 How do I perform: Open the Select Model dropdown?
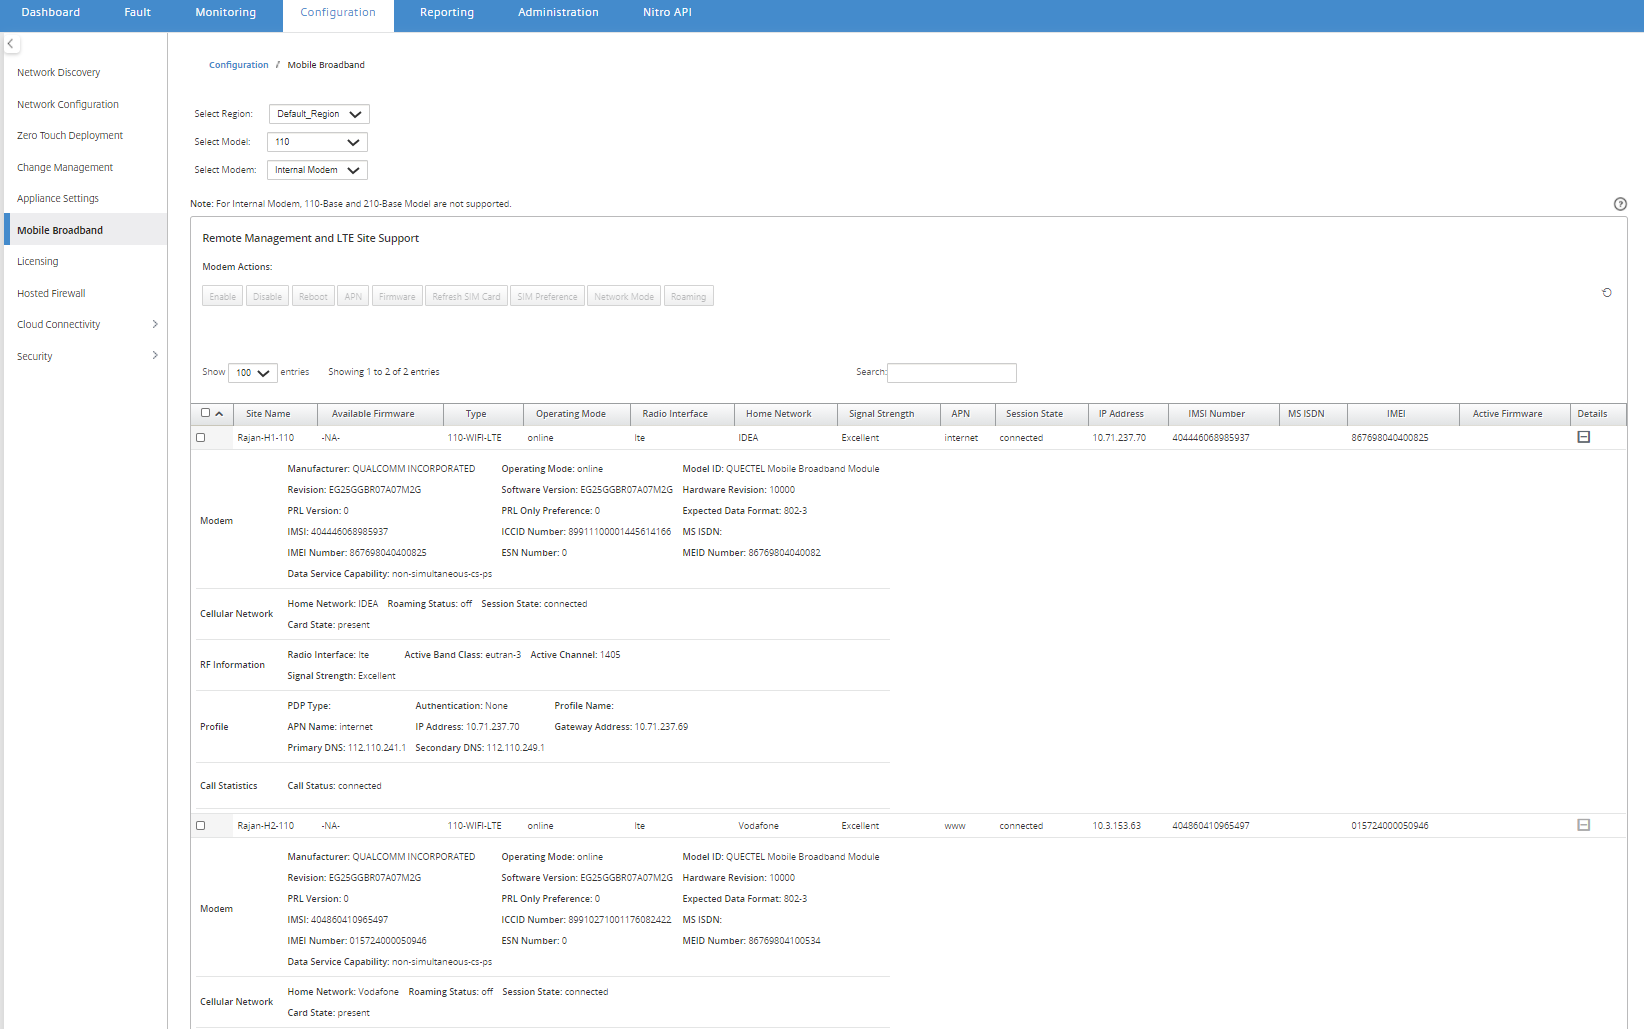tap(317, 142)
